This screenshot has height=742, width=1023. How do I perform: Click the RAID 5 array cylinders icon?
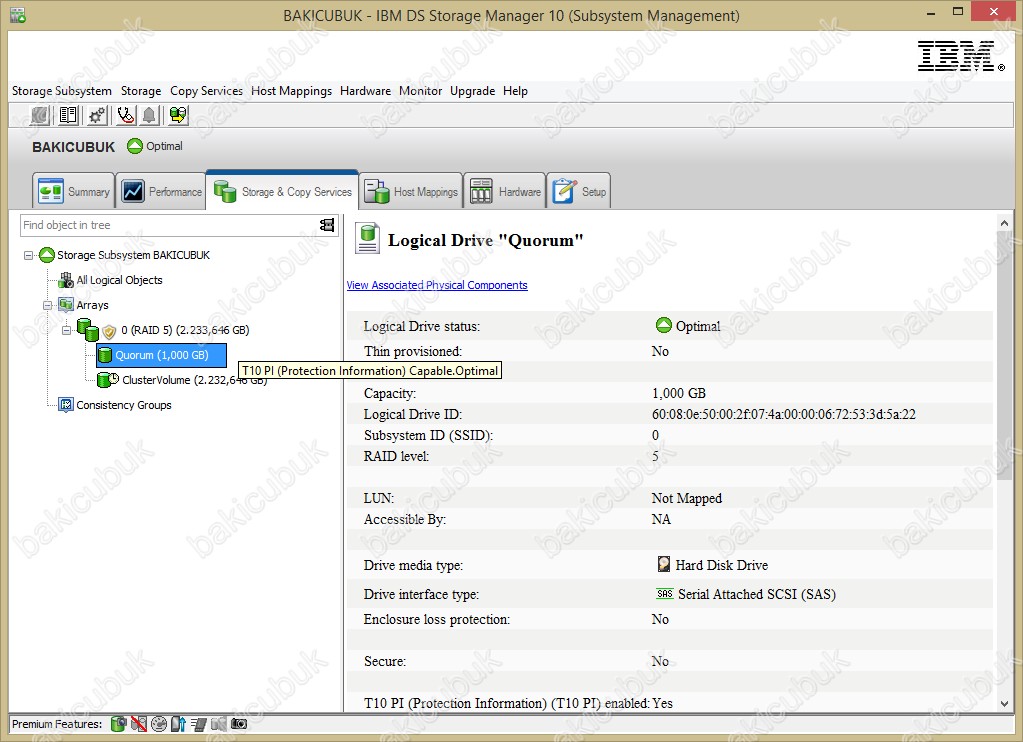[x=87, y=329]
